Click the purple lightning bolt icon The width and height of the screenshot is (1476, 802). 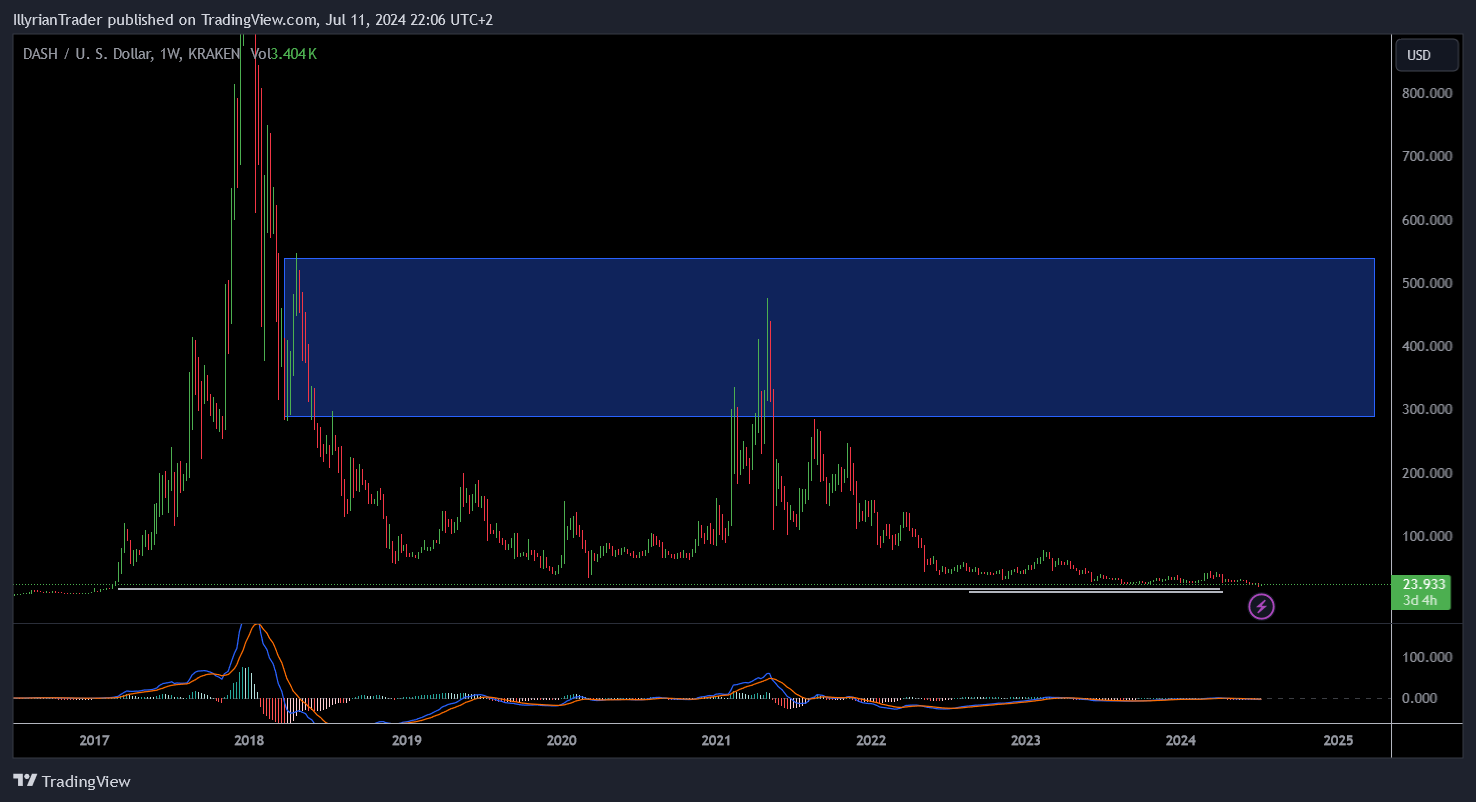(1262, 606)
